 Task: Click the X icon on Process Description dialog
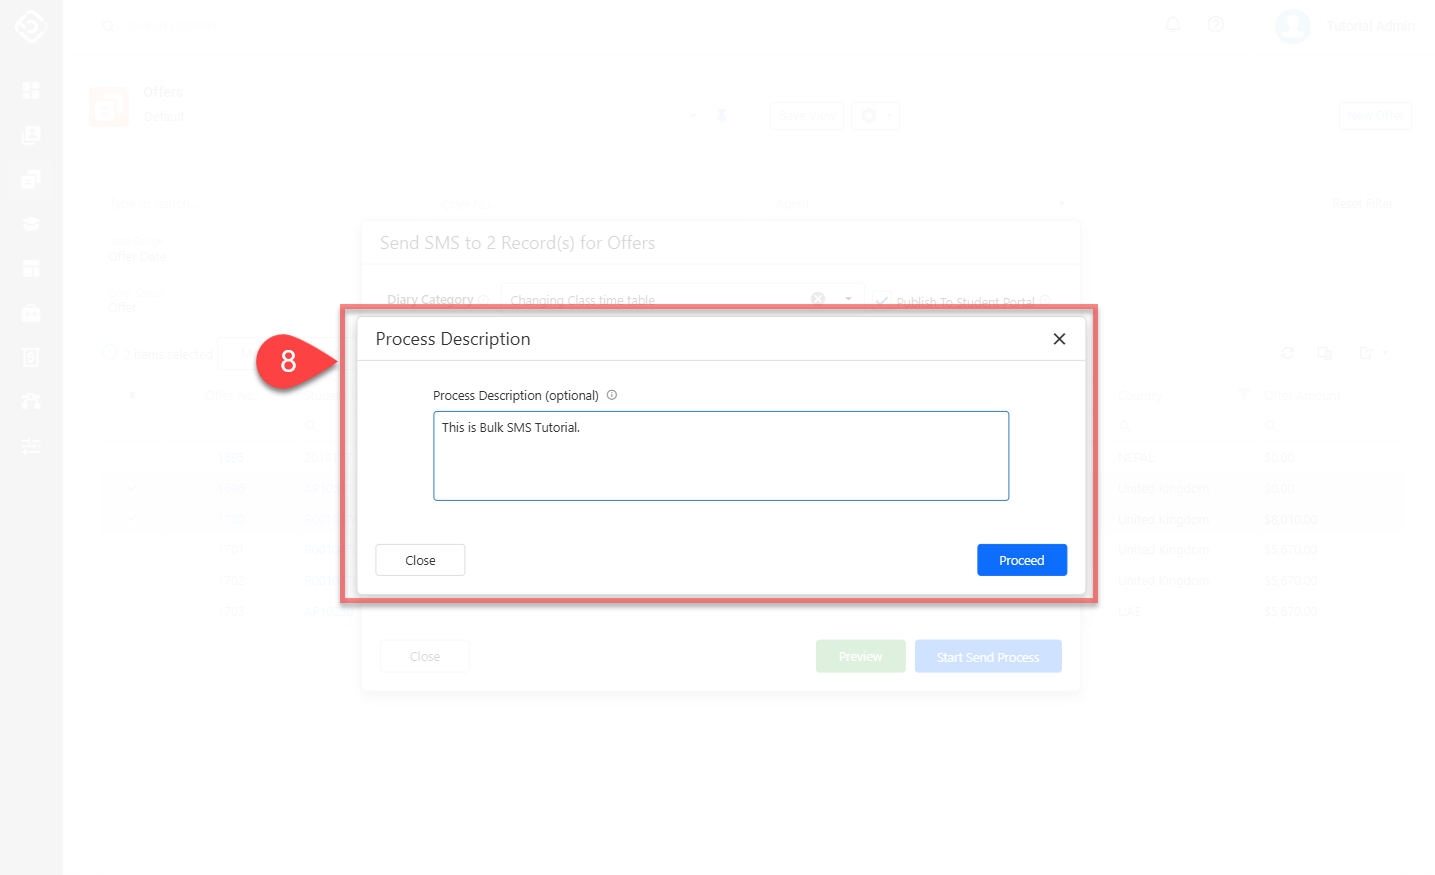pos(1059,339)
